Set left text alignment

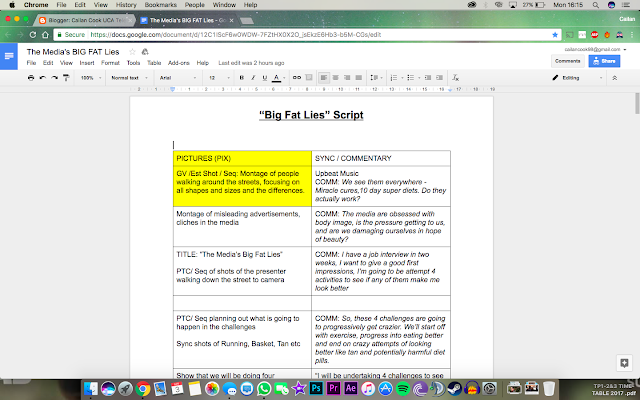pyautogui.click(x=324, y=78)
